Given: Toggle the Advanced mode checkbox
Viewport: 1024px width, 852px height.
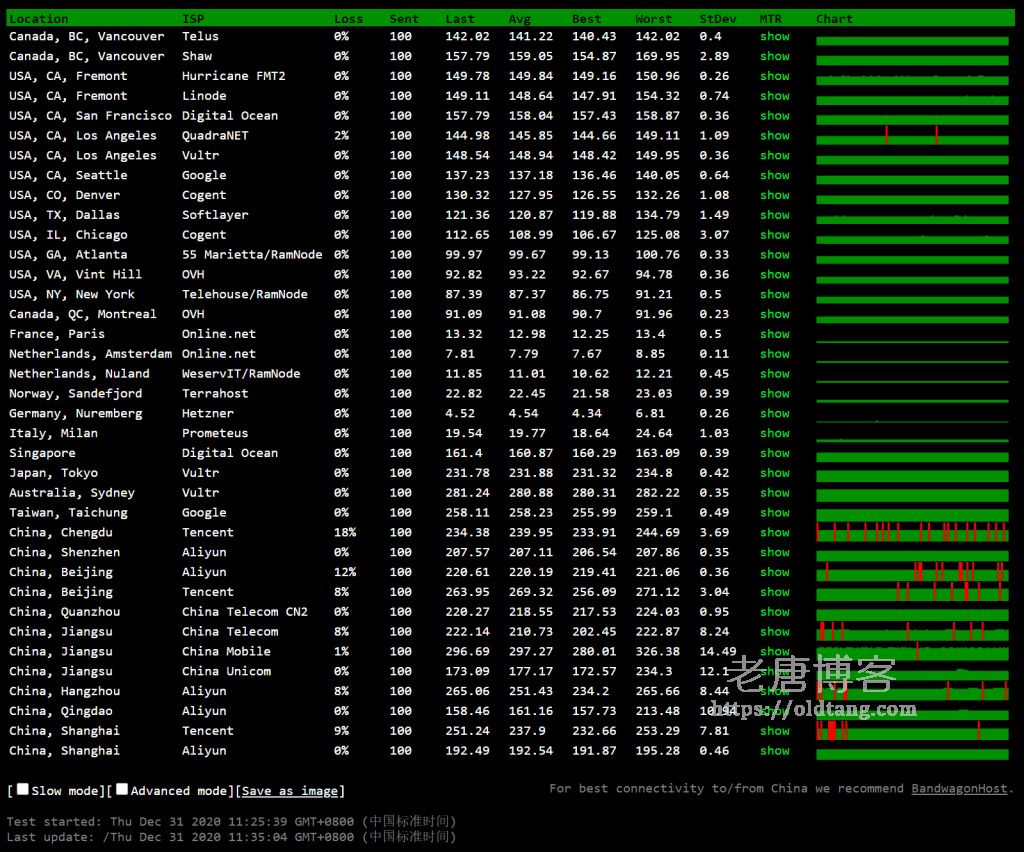Looking at the screenshot, I should point(122,790).
